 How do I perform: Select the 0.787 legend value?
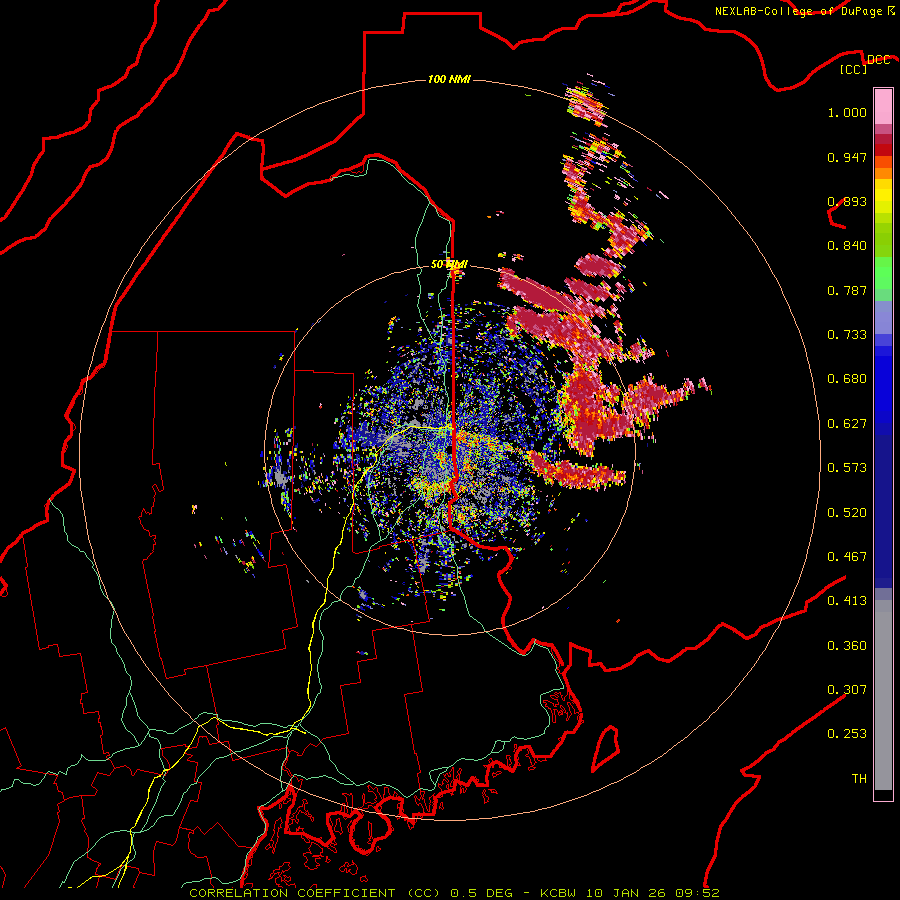pos(847,290)
